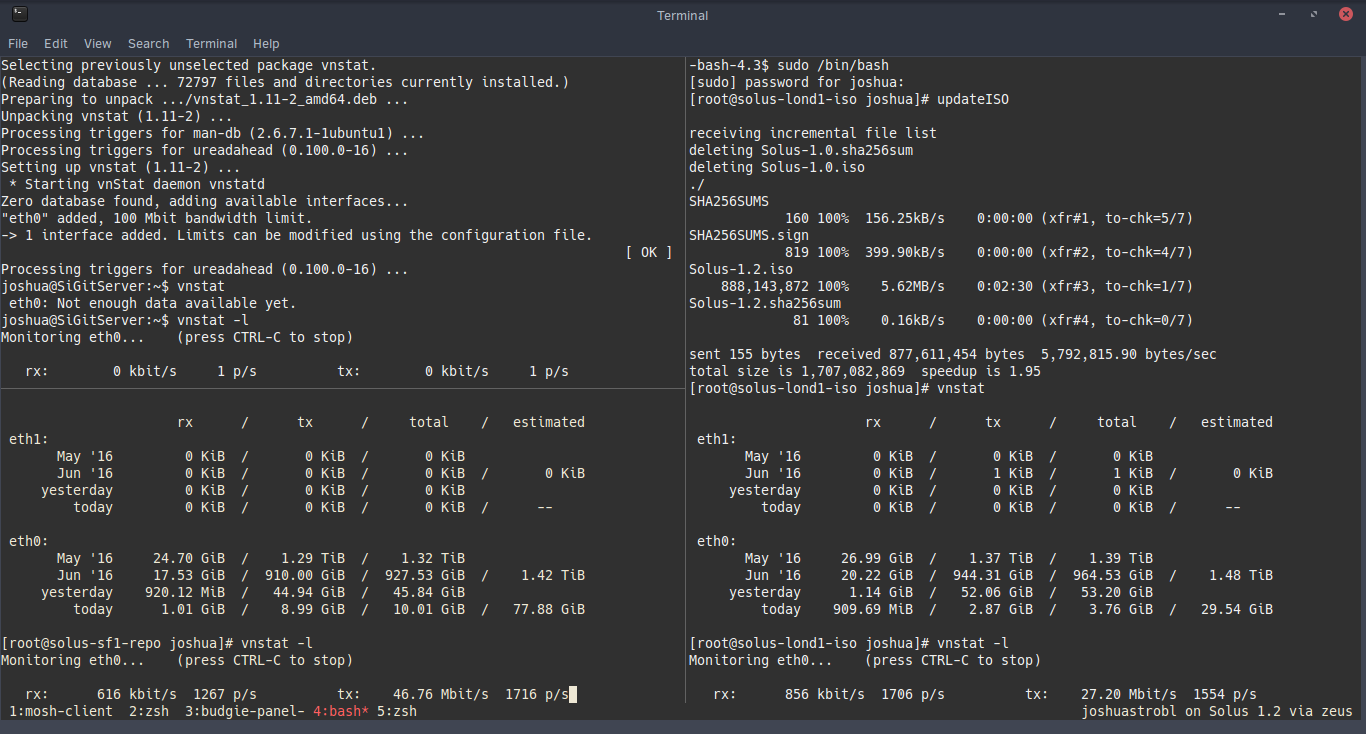
Task: Click 'SHA256SUMS.sign' file name
Action: [749, 235]
